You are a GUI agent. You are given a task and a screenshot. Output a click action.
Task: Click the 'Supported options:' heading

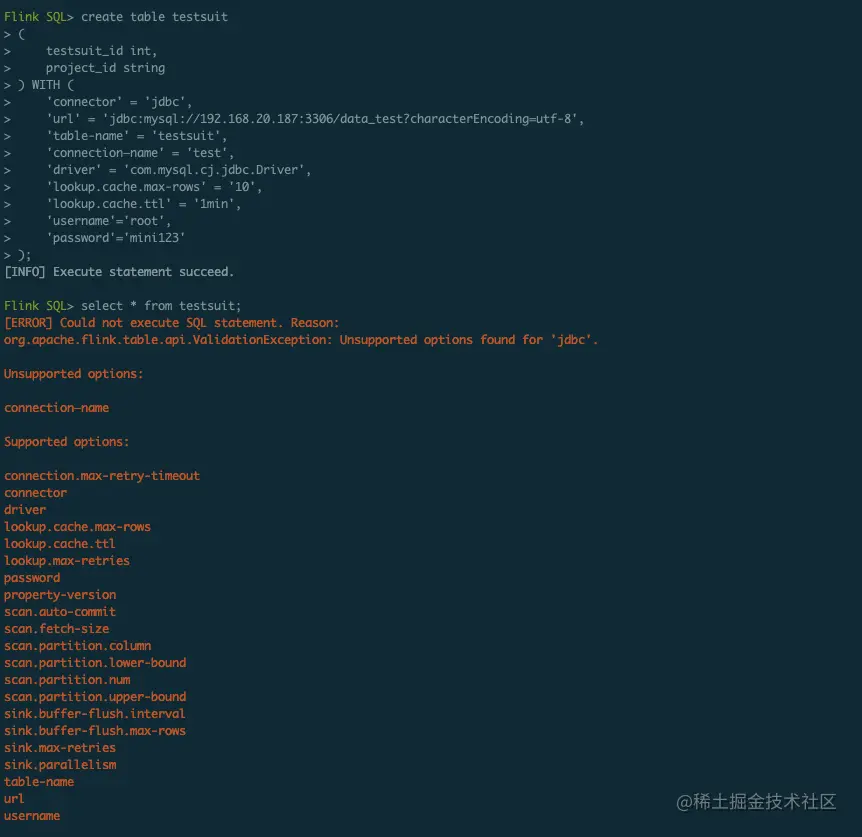(67, 442)
